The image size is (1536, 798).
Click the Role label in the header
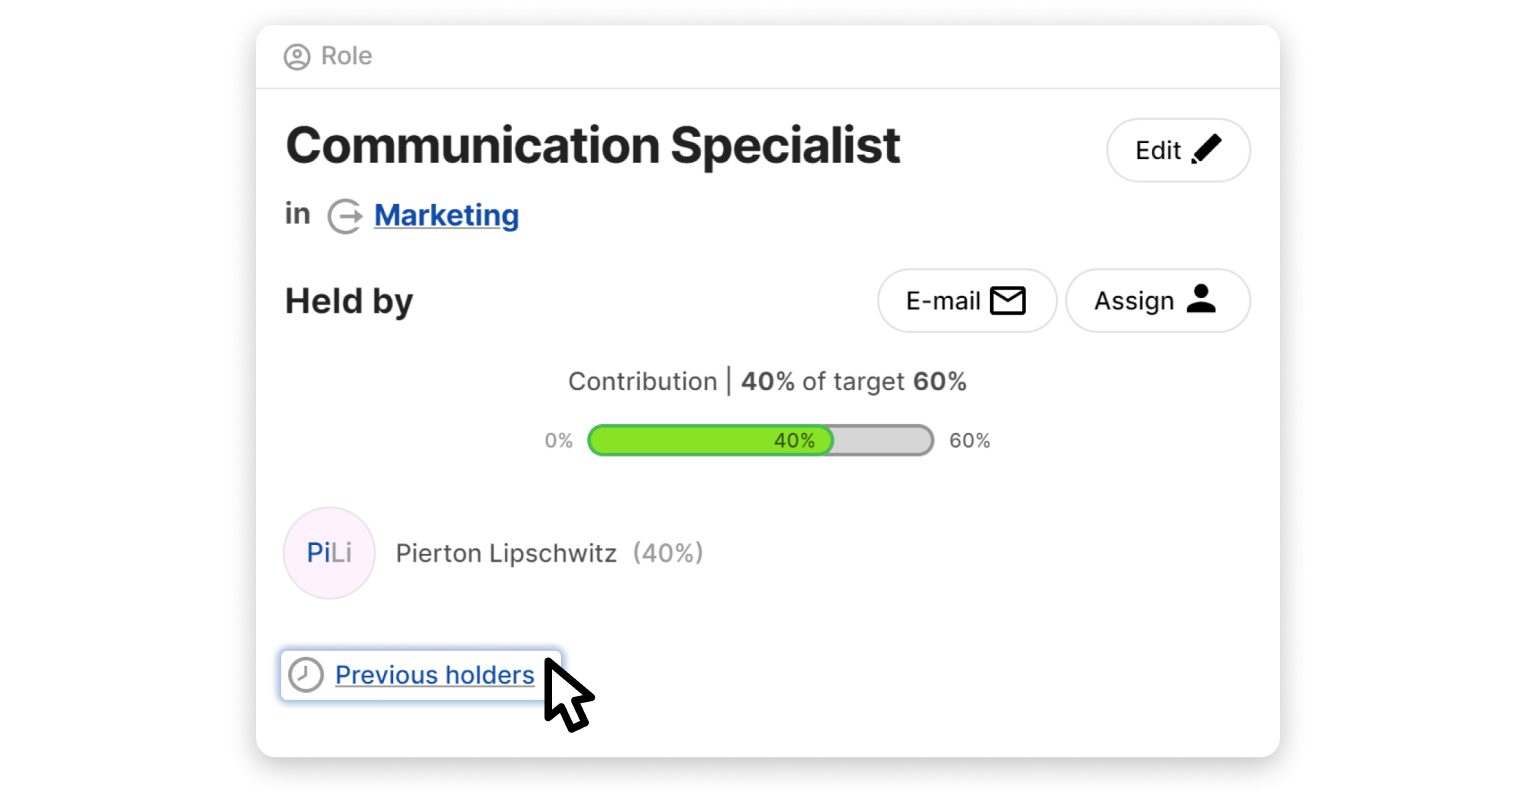click(346, 56)
